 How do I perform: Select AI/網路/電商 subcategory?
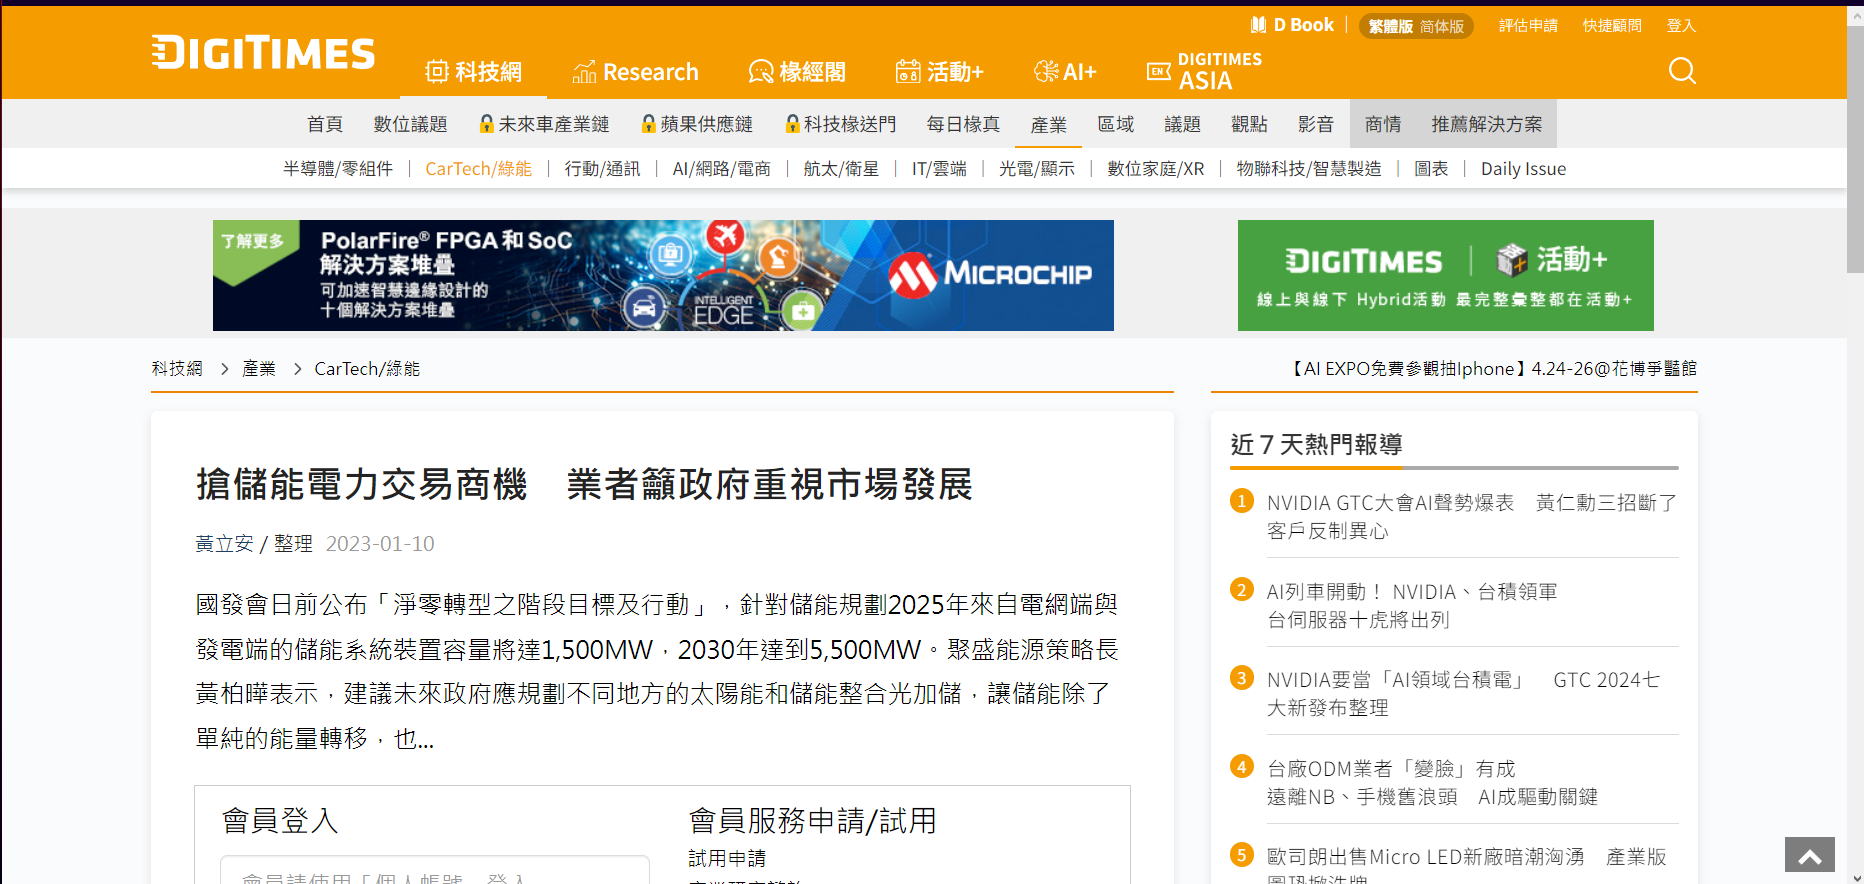coord(722,169)
